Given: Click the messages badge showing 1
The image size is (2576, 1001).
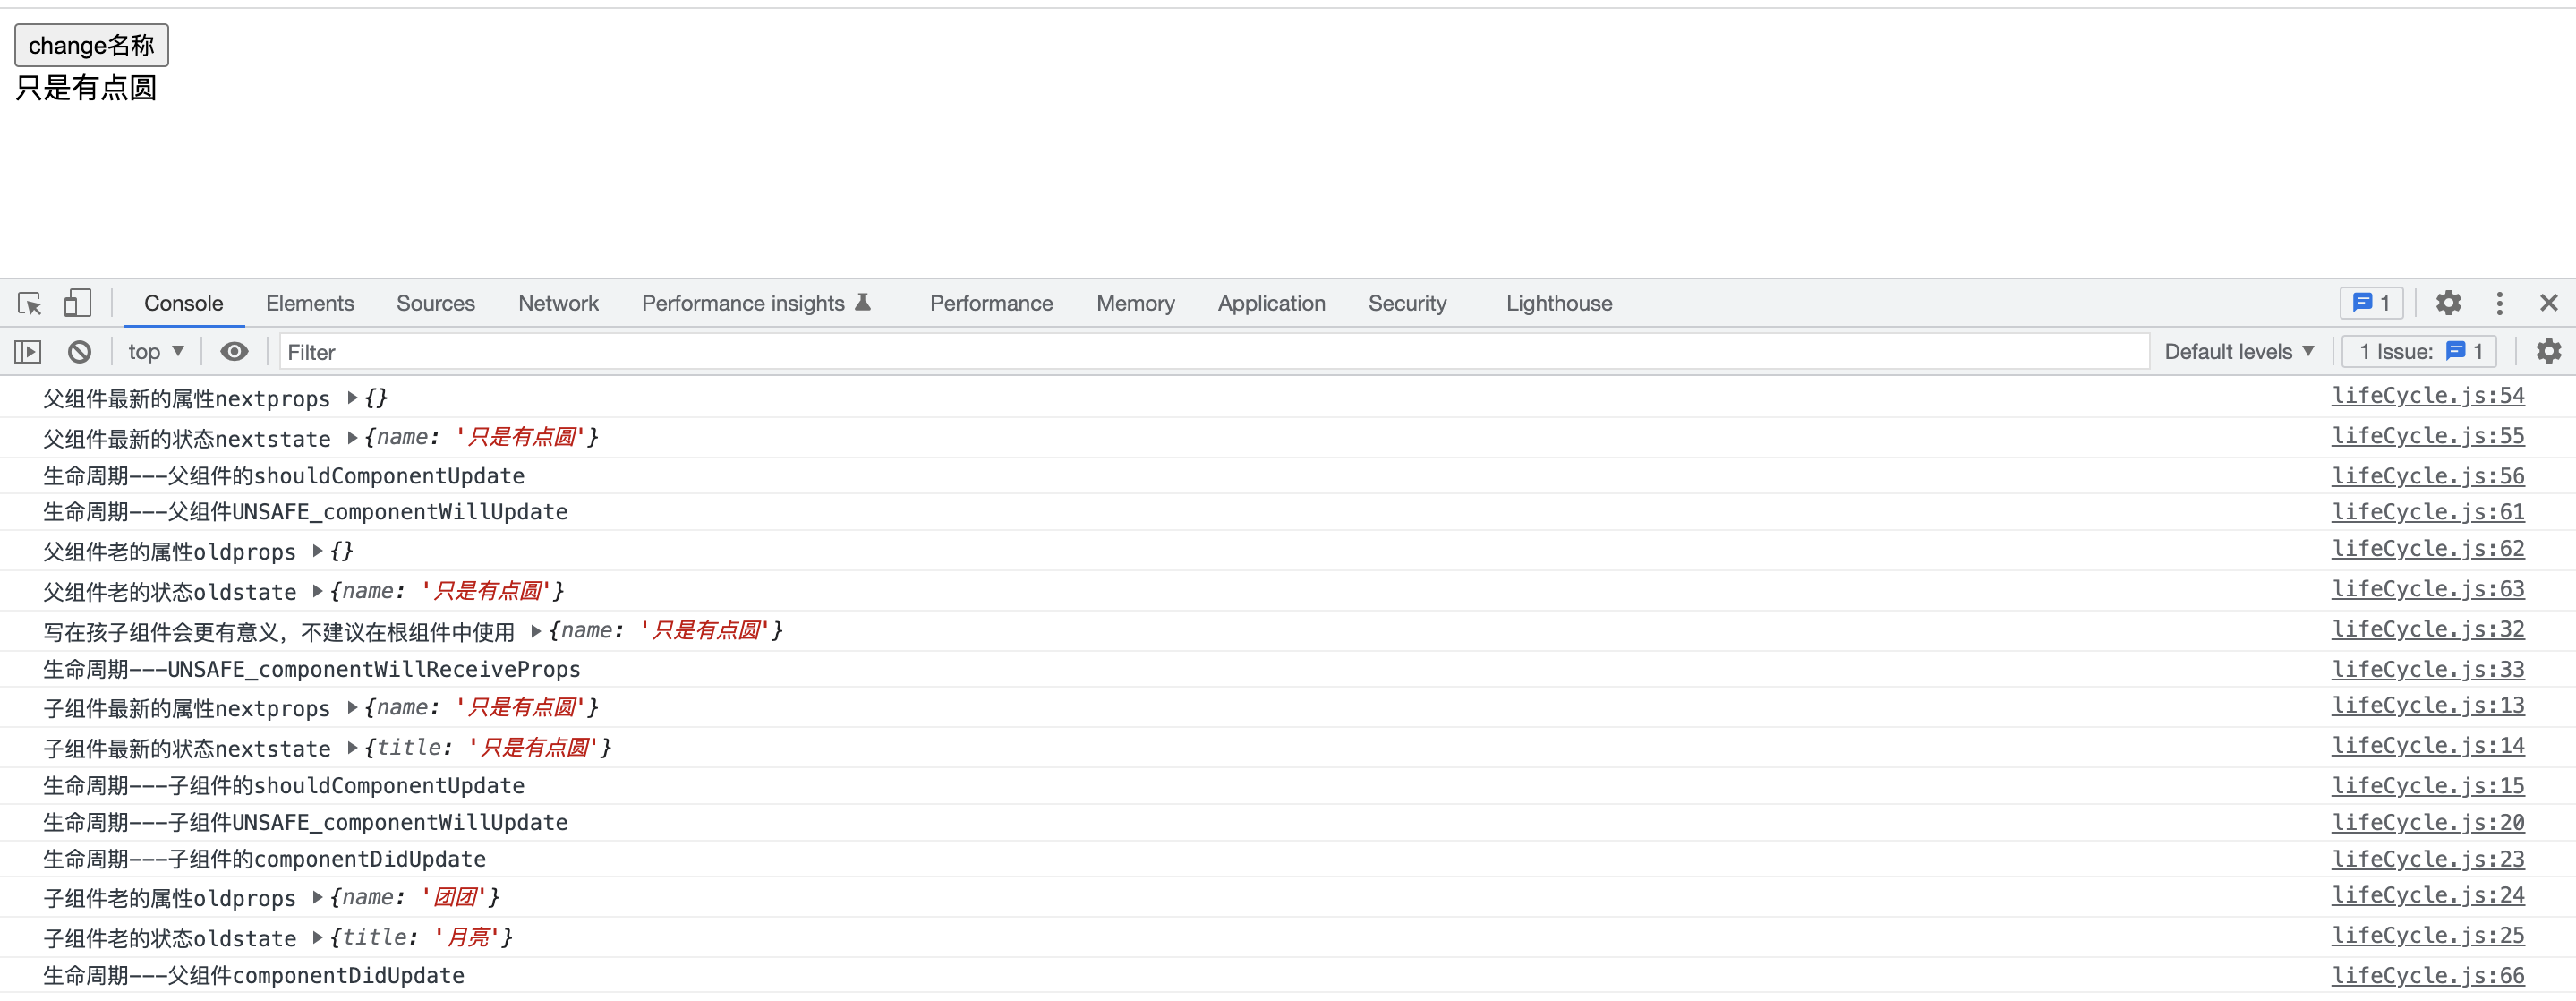Looking at the screenshot, I should coord(2371,303).
